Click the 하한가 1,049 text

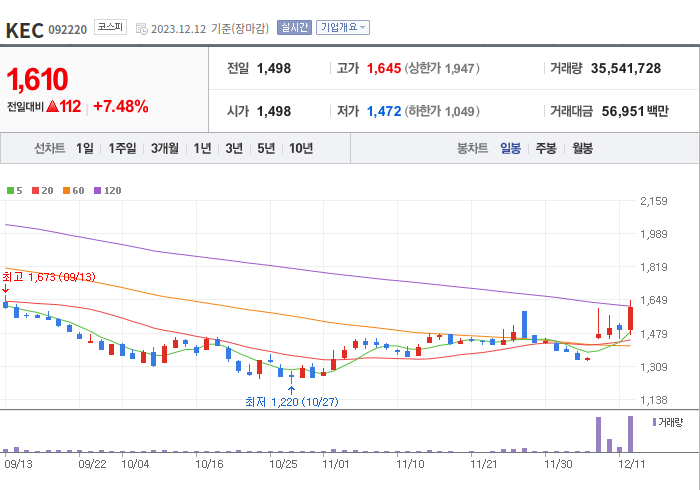tap(442, 111)
